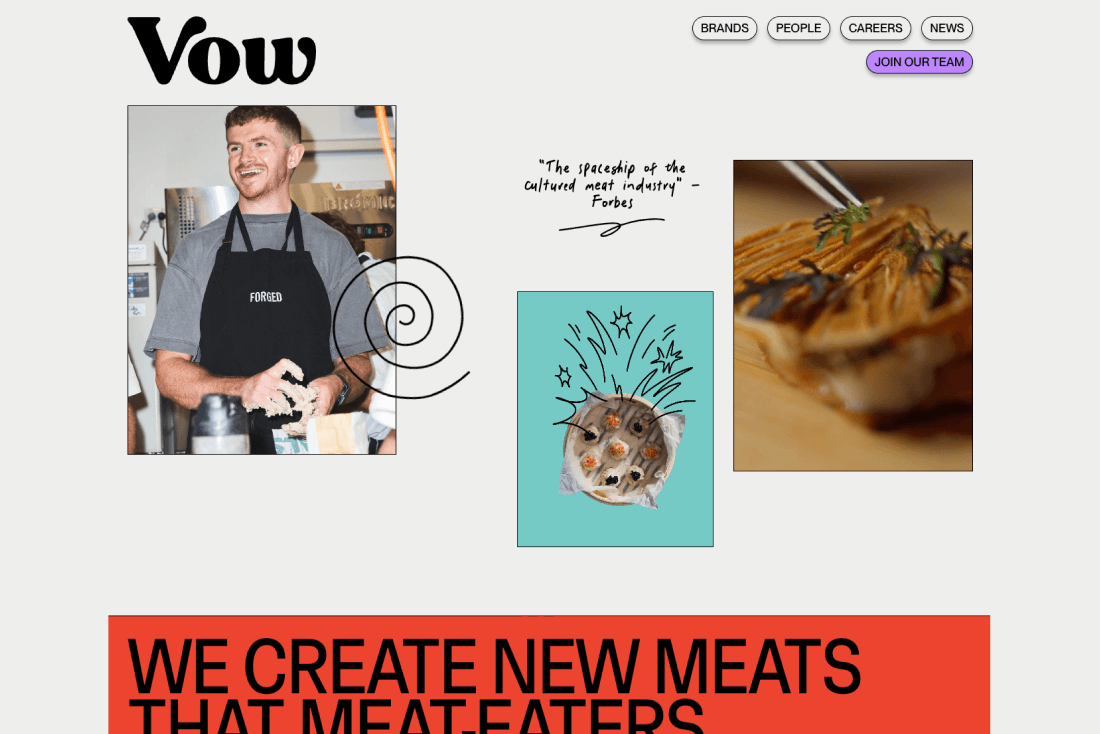Go to the PEOPLE page
This screenshot has height=734, width=1100.
coord(798,28)
